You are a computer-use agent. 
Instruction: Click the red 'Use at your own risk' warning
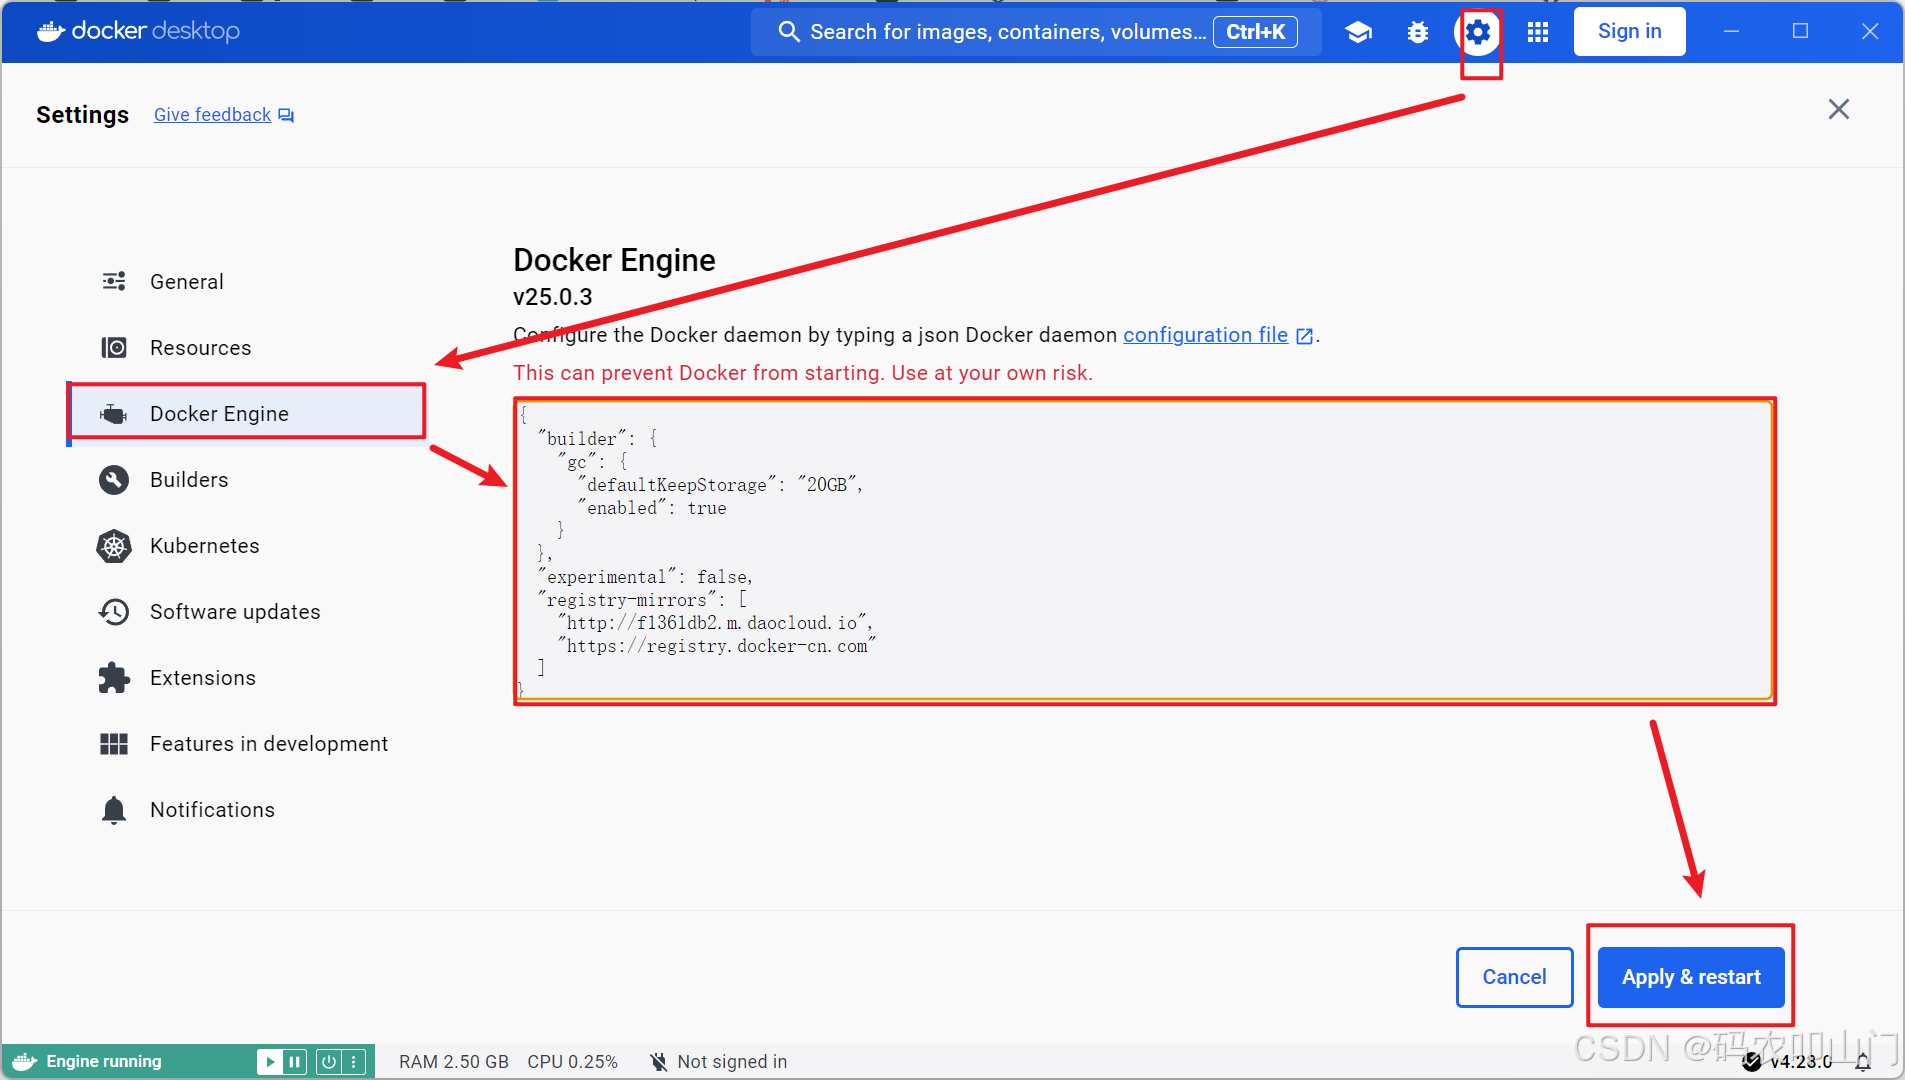point(802,373)
